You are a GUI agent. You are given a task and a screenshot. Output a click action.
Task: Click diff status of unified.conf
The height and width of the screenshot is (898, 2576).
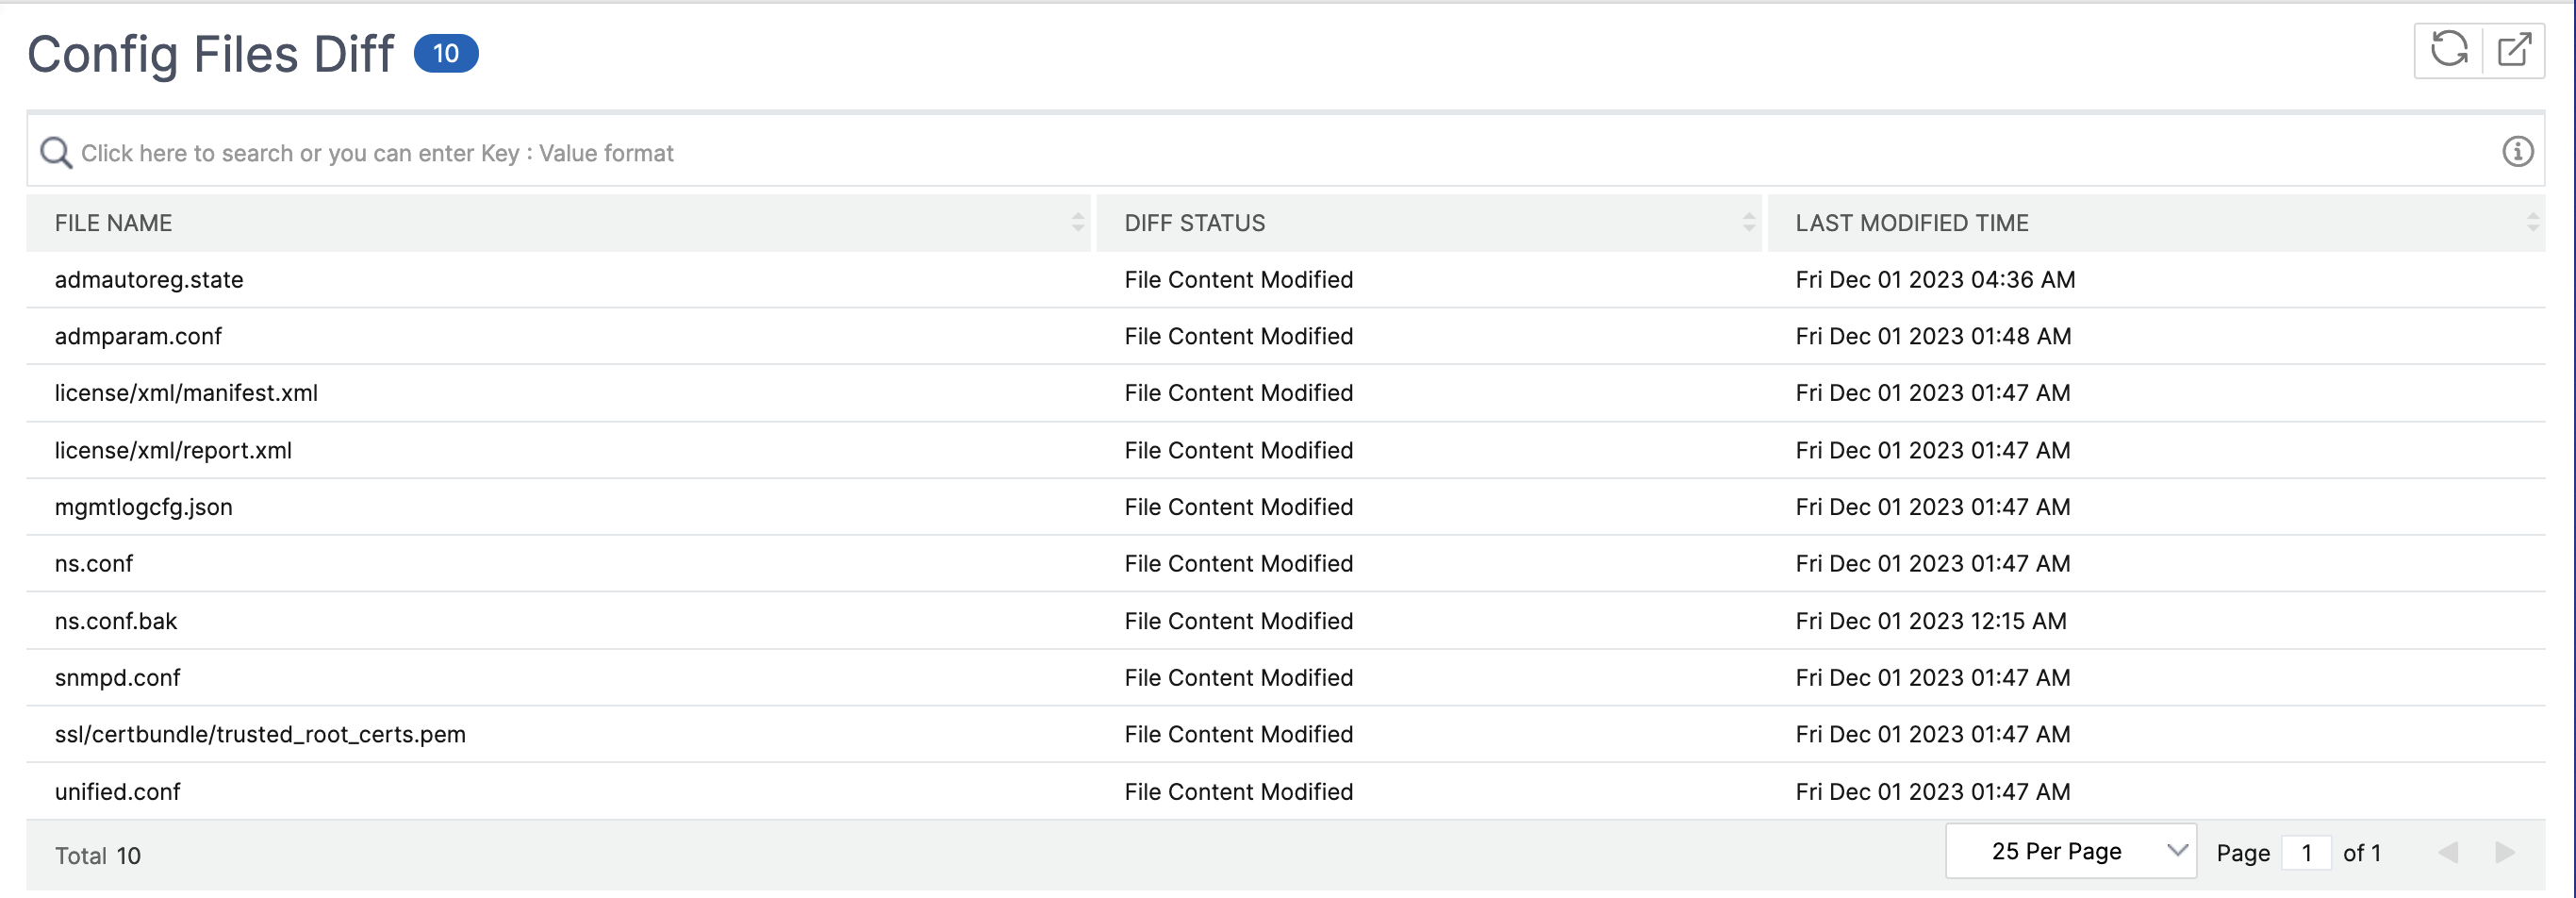pyautogui.click(x=1238, y=792)
